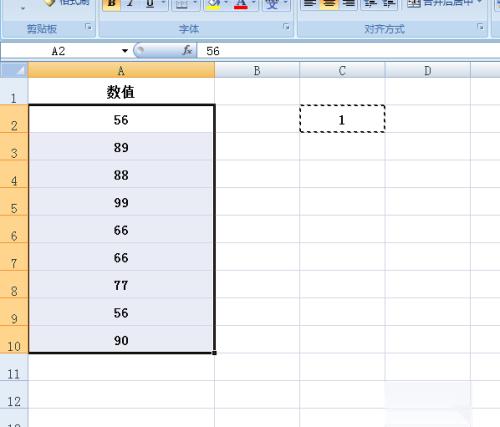This screenshot has width=500, height=427.
Task: Select cell containing 99
Action: point(121,202)
